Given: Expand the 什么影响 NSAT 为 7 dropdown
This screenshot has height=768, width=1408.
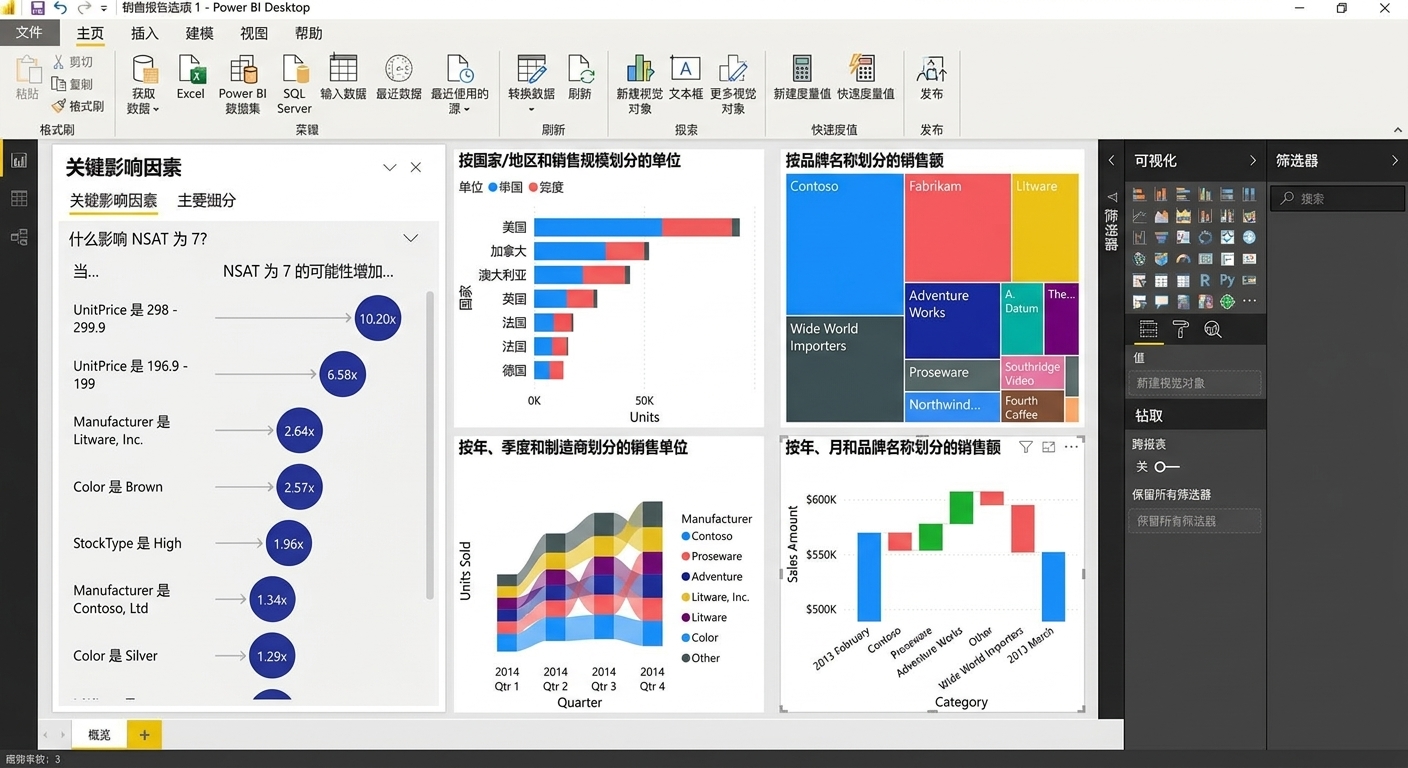Looking at the screenshot, I should tap(410, 238).
